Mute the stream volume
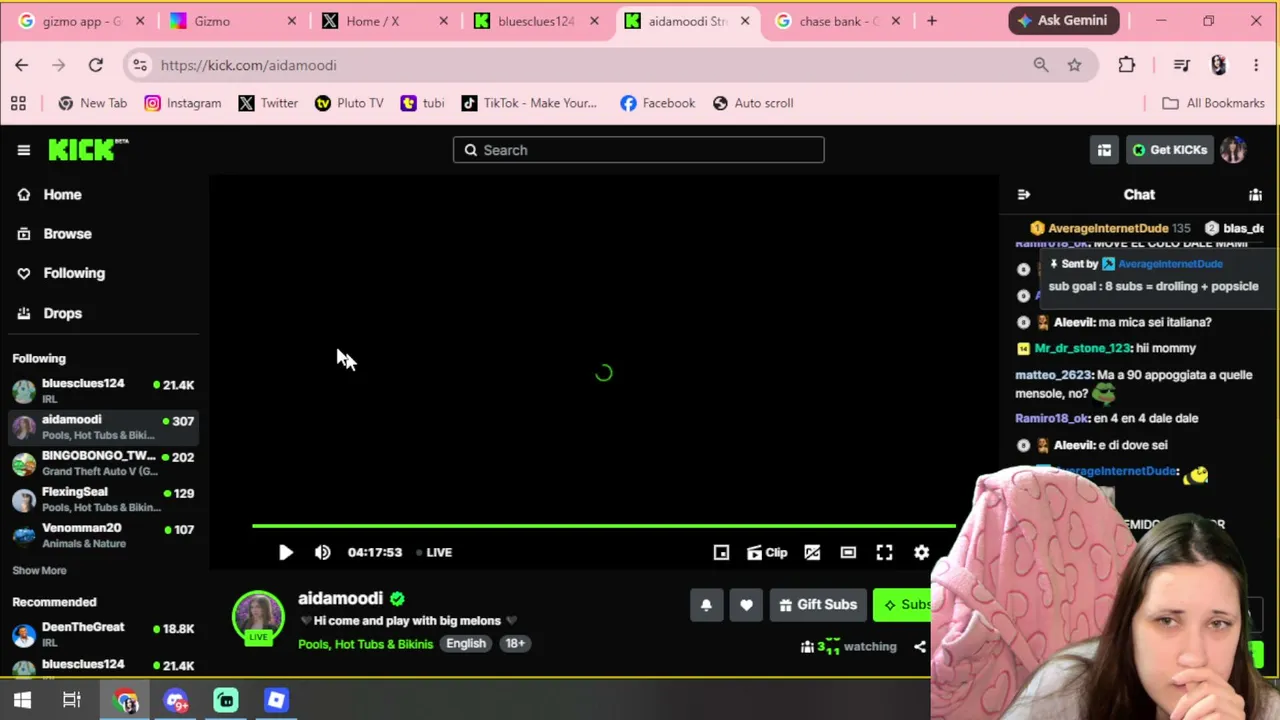This screenshot has width=1280, height=720. click(x=322, y=552)
